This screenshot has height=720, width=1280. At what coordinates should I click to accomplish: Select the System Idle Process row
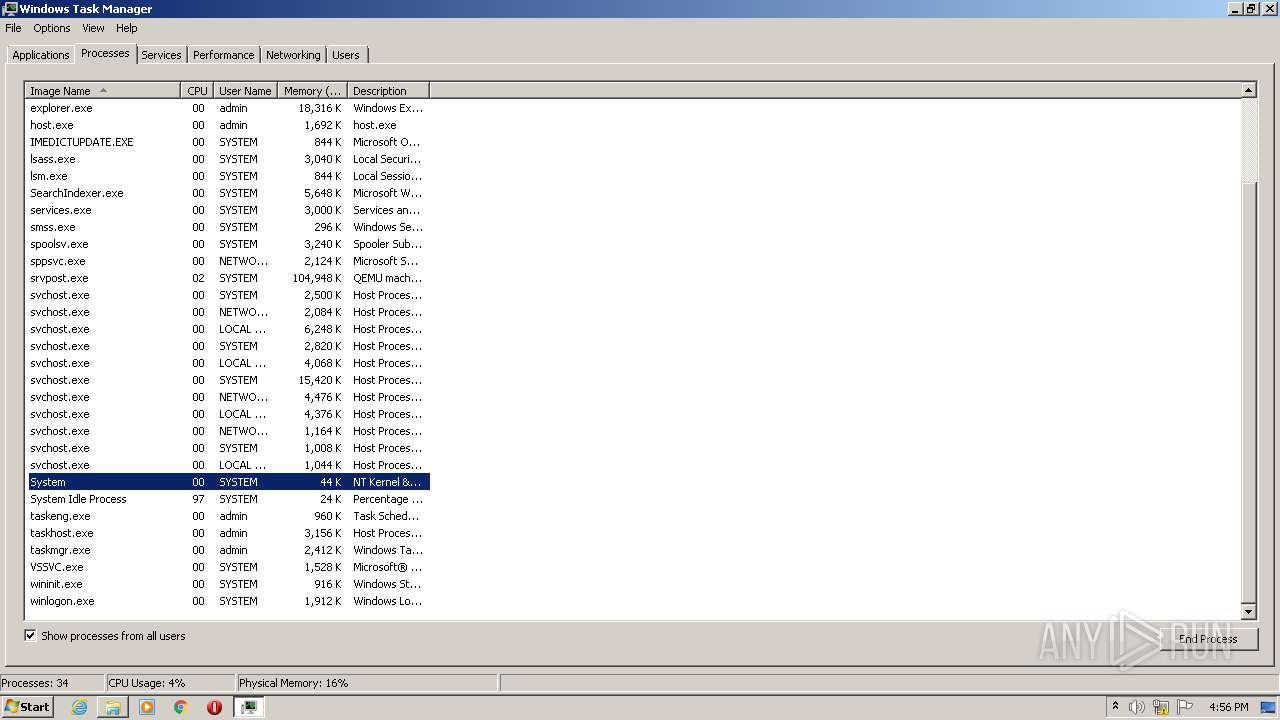pyautogui.click(x=228, y=499)
